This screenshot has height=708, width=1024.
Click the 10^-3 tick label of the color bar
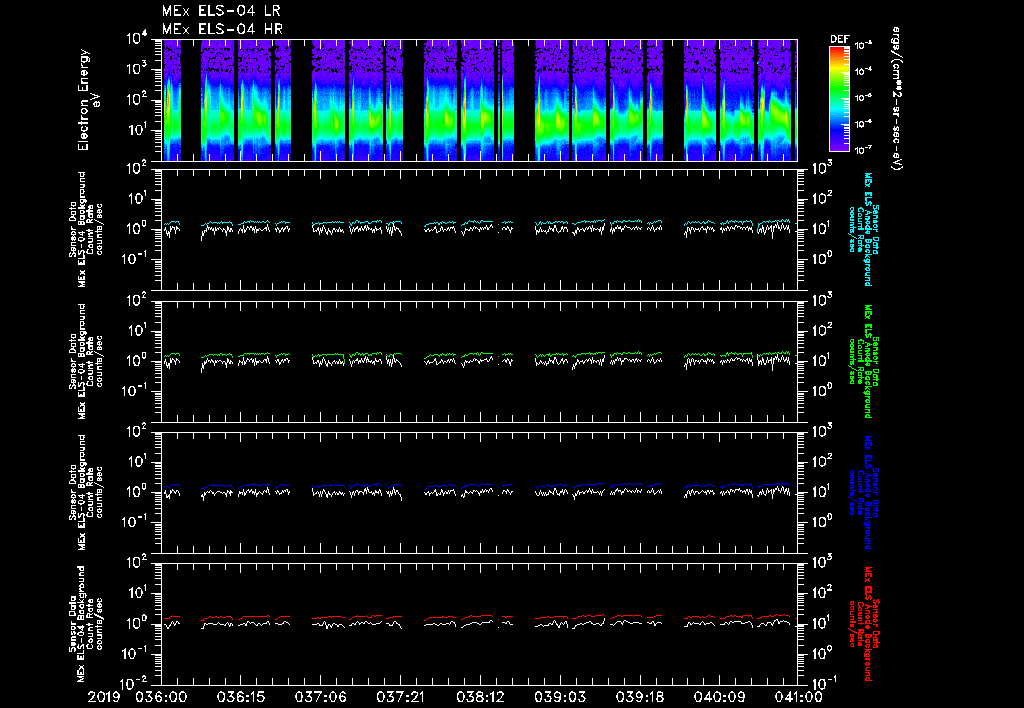pyautogui.click(x=864, y=45)
